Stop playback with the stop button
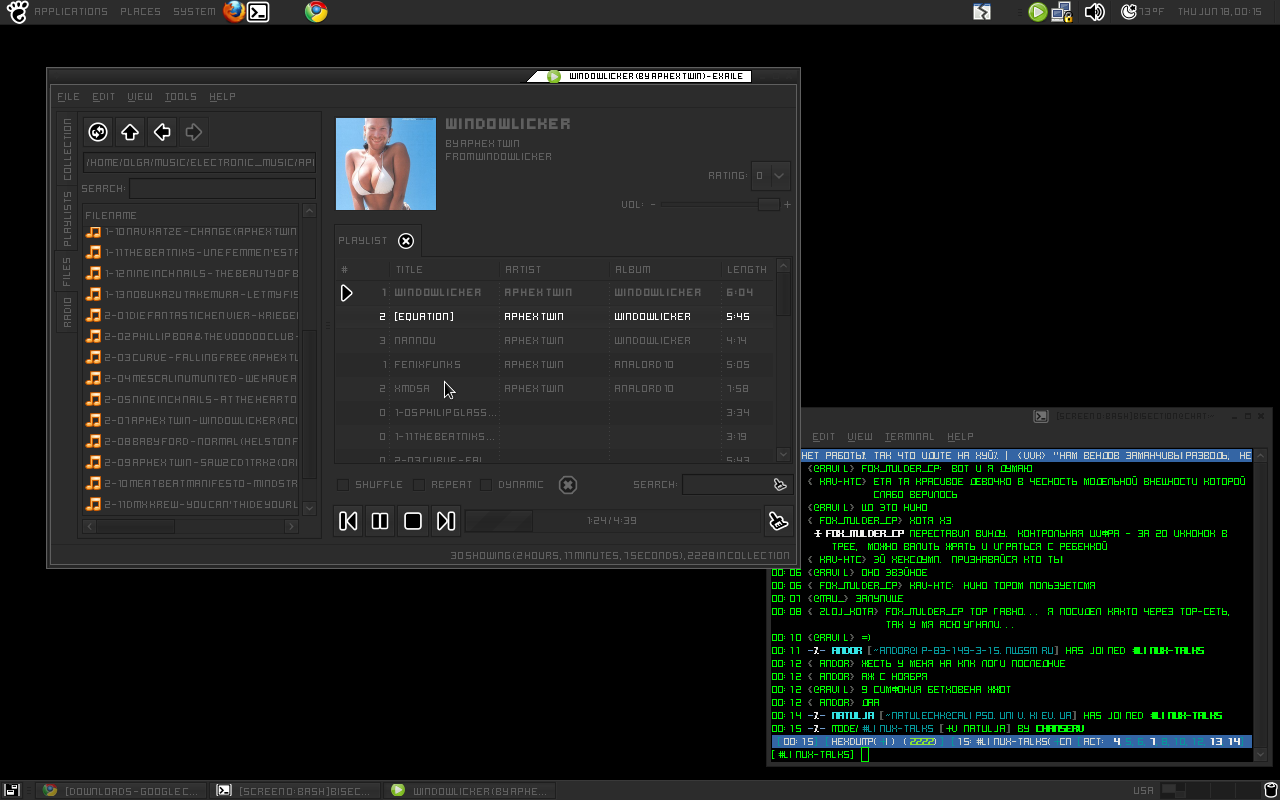This screenshot has width=1280, height=800. (413, 521)
